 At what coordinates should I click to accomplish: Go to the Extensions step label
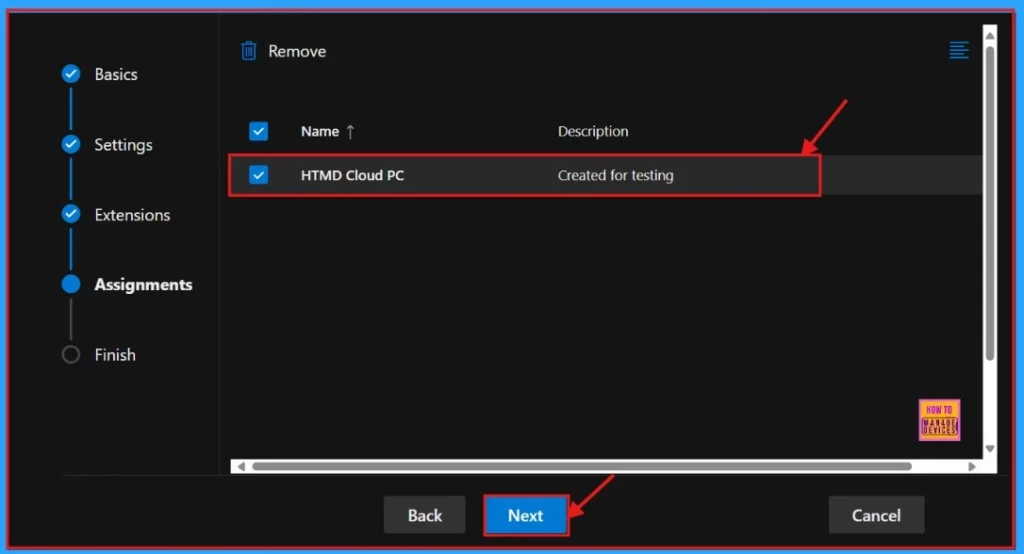132,214
